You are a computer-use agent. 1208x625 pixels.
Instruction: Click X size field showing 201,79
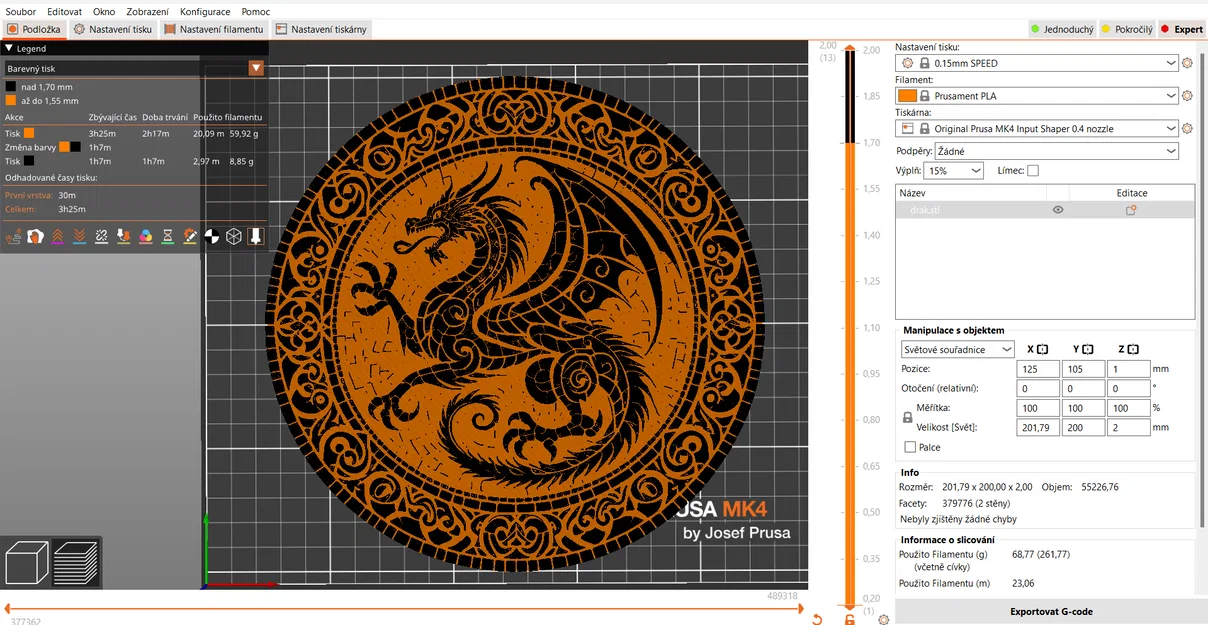point(1038,427)
